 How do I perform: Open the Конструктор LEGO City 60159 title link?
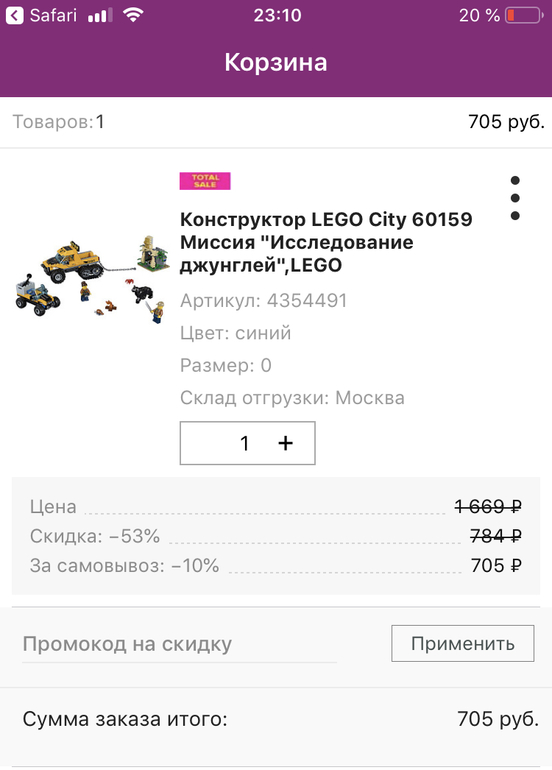click(326, 242)
